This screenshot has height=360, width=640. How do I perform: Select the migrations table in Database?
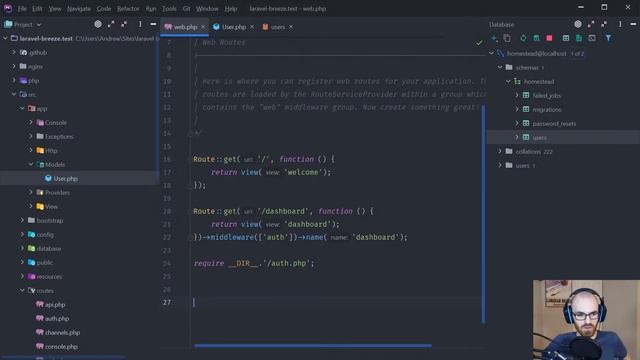point(547,109)
